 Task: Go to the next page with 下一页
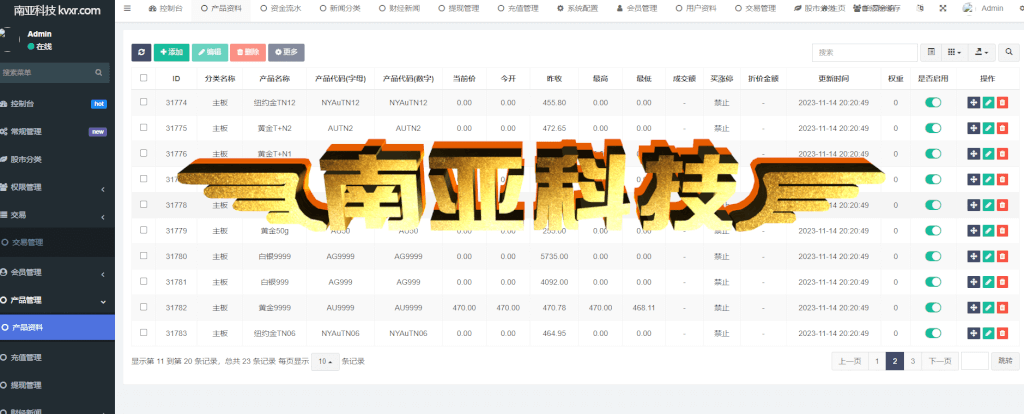click(940, 360)
